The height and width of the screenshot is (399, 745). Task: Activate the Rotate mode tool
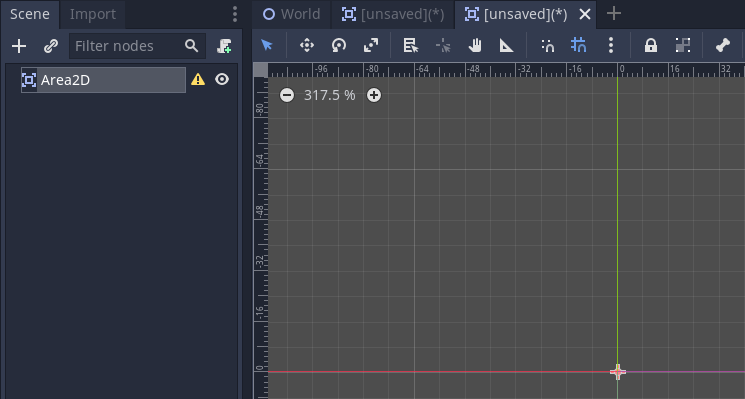point(339,46)
